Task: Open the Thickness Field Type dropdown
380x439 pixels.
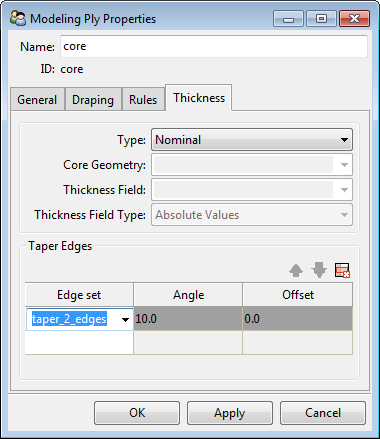Action: (252, 215)
